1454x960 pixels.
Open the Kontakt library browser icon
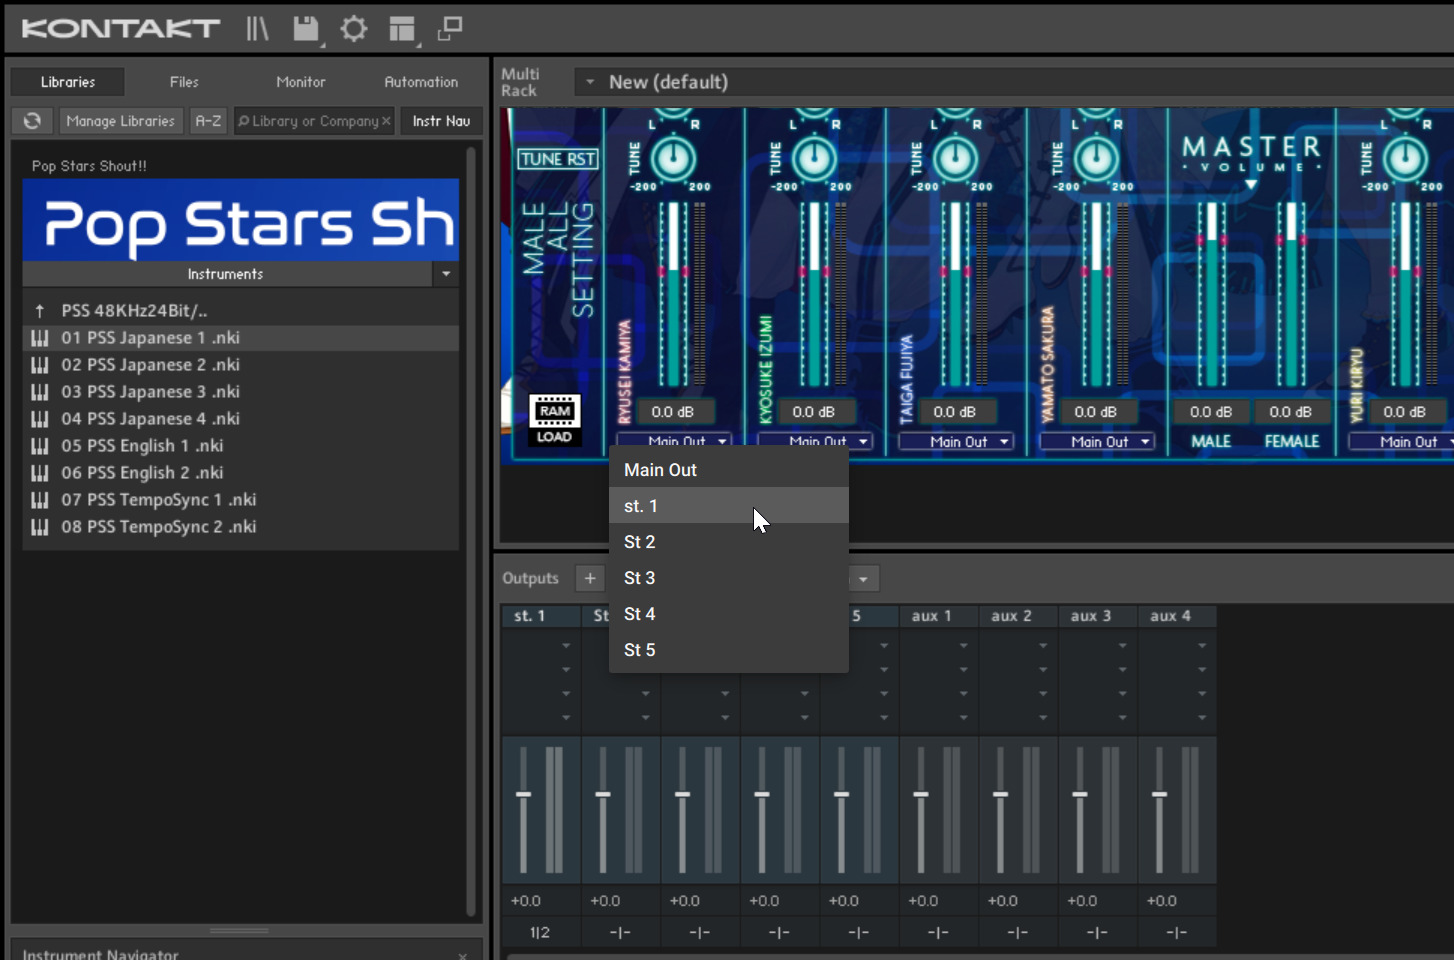point(257,29)
